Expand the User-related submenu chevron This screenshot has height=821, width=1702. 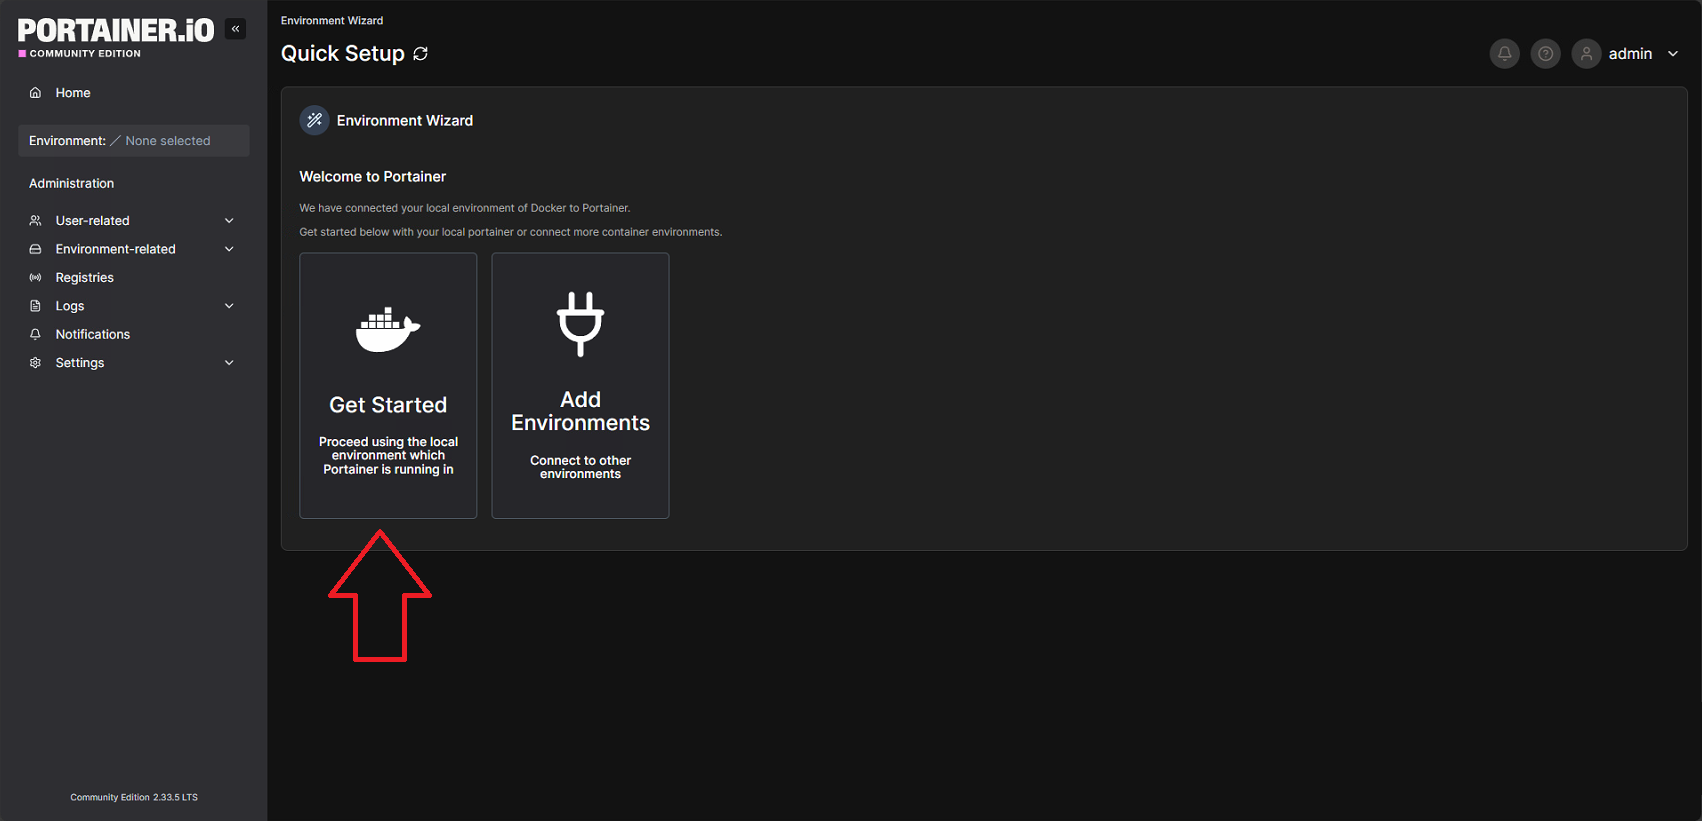click(x=229, y=221)
